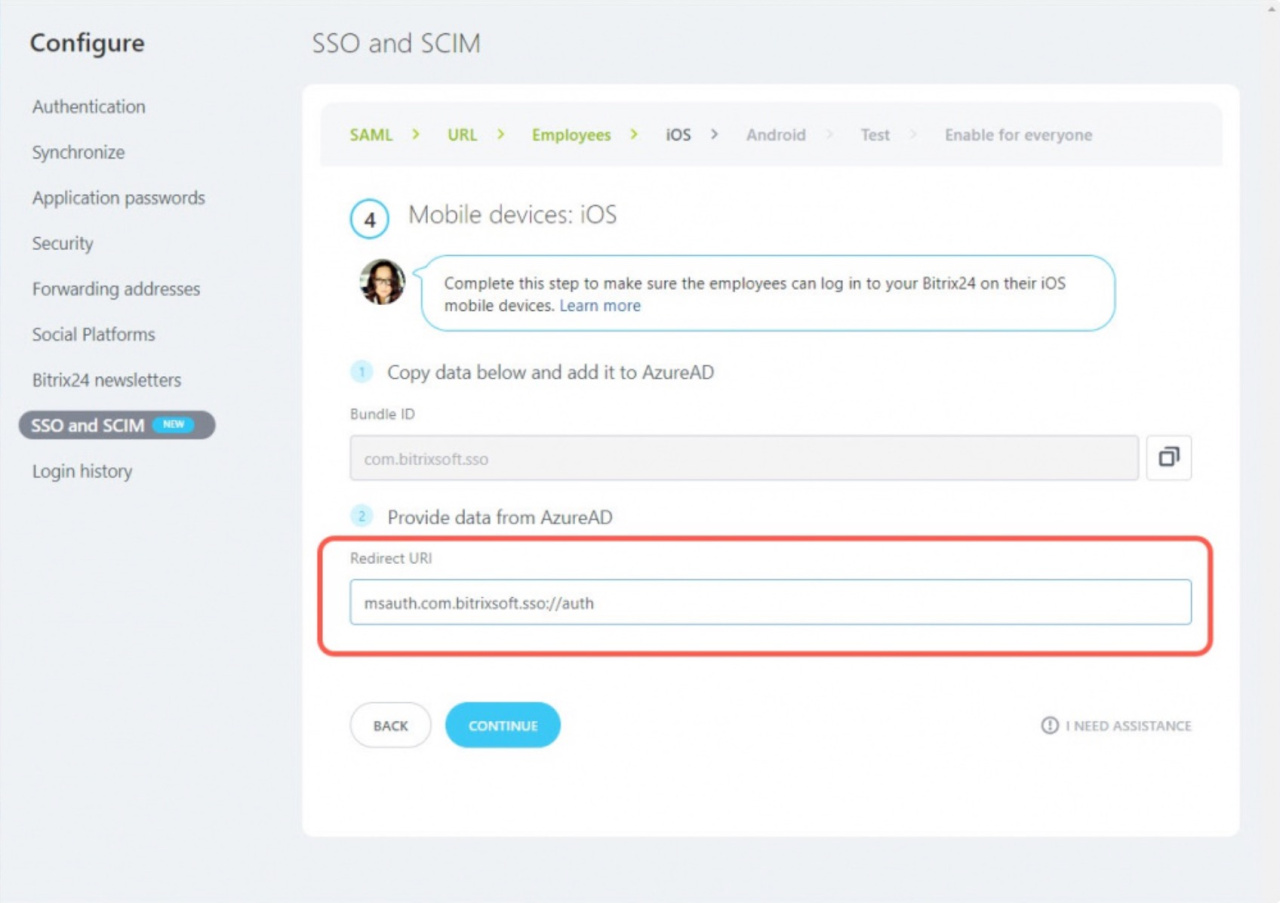Open Forwarding addresses settings
Screen dimensions: 1280x903
pos(116,289)
